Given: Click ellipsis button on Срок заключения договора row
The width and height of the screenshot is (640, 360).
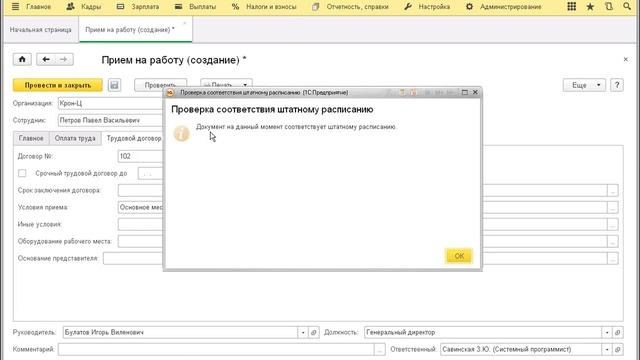Looking at the screenshot, I should coord(613,191).
